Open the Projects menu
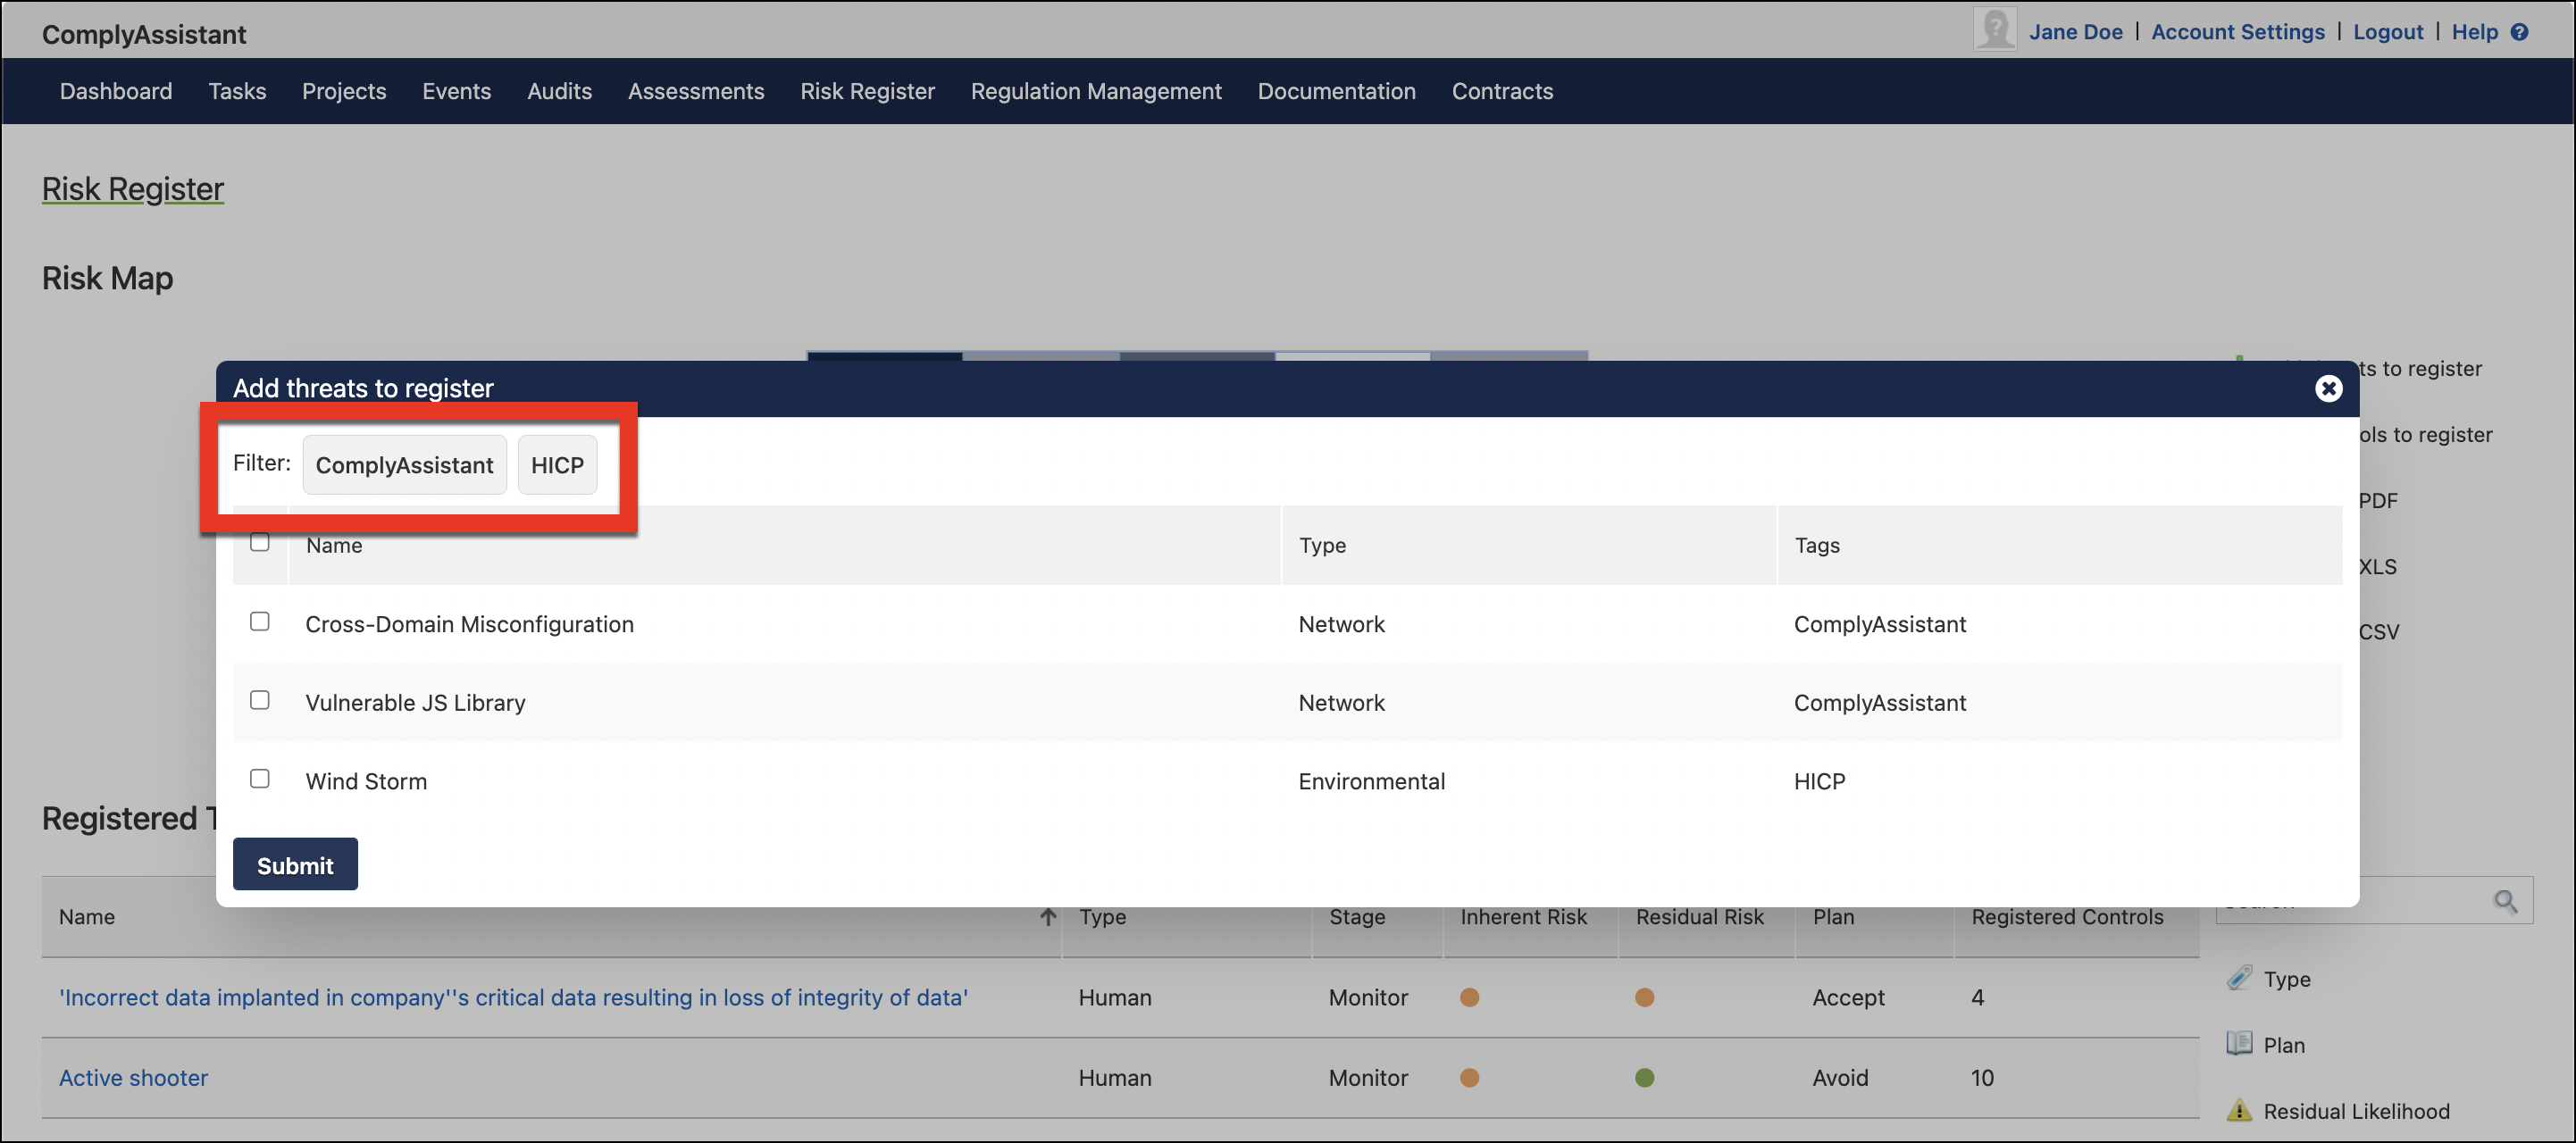Screen dimensions: 2576x1143 click(x=344, y=91)
